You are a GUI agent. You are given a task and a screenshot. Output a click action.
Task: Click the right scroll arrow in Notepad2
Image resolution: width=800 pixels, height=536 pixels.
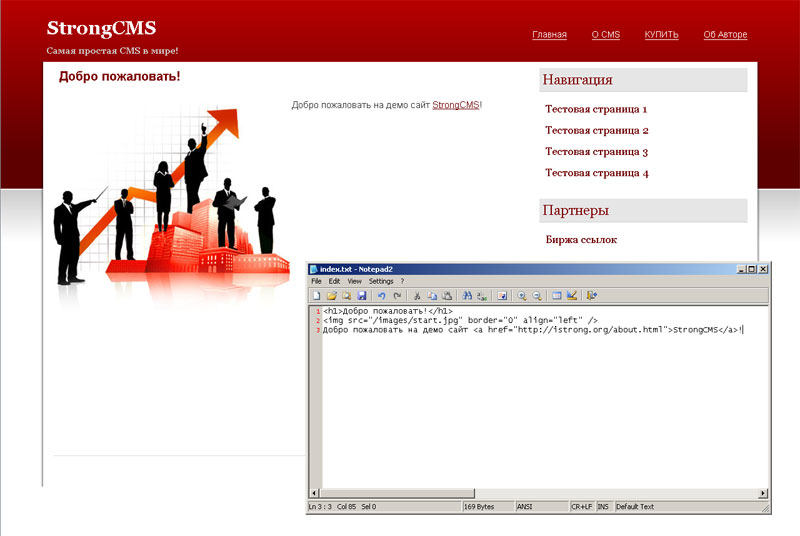[x=763, y=493]
